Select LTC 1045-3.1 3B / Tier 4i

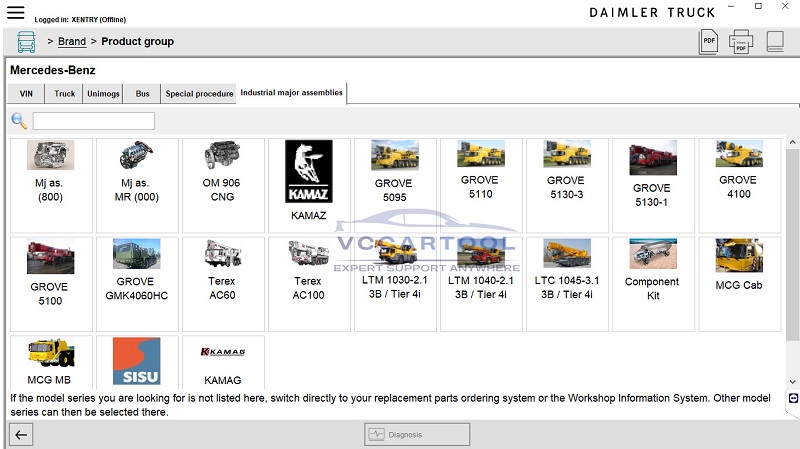567,284
